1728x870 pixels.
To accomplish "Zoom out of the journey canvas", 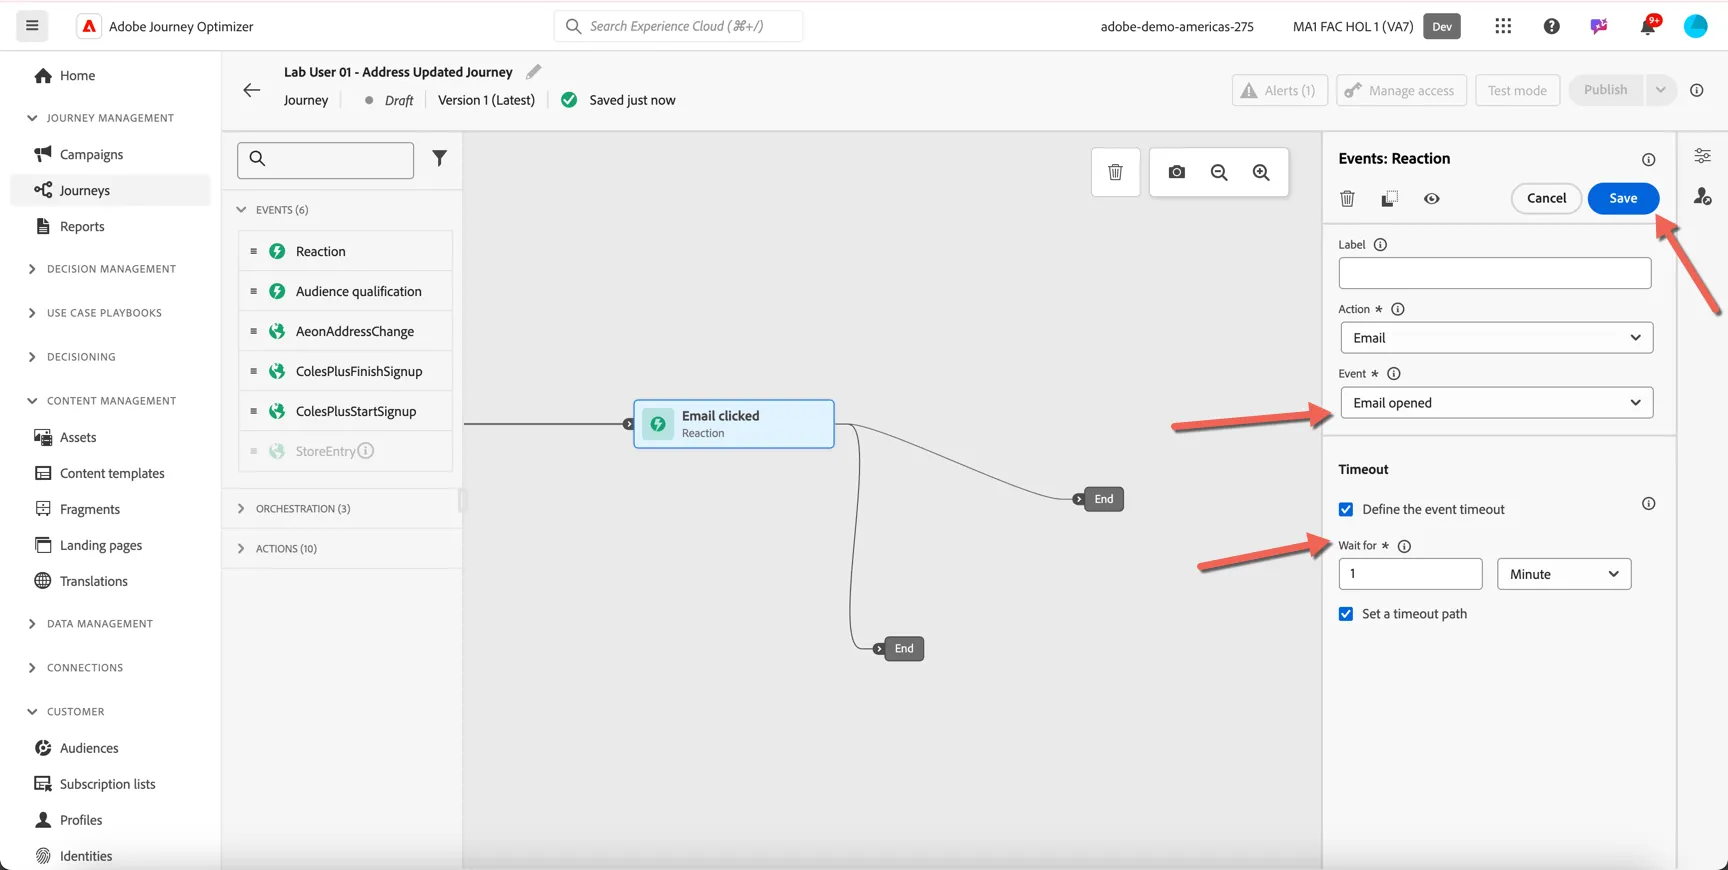I will tap(1219, 172).
